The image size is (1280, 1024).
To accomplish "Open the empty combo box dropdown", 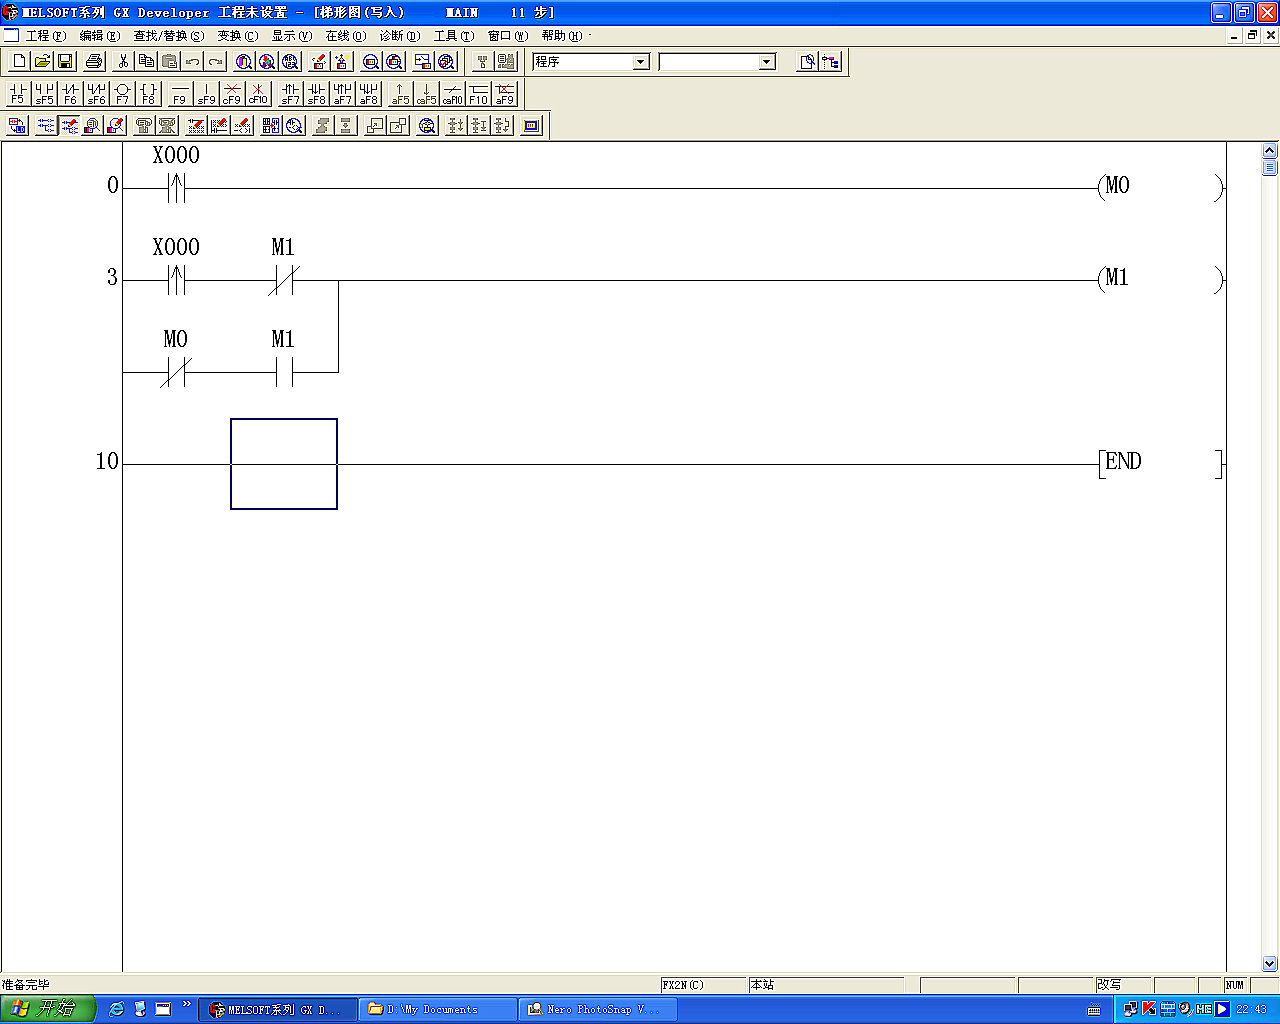I will [x=767, y=62].
